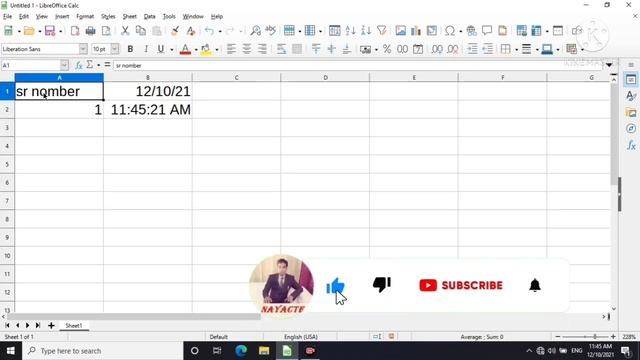Open the Save button dropdown arrow

60,31
